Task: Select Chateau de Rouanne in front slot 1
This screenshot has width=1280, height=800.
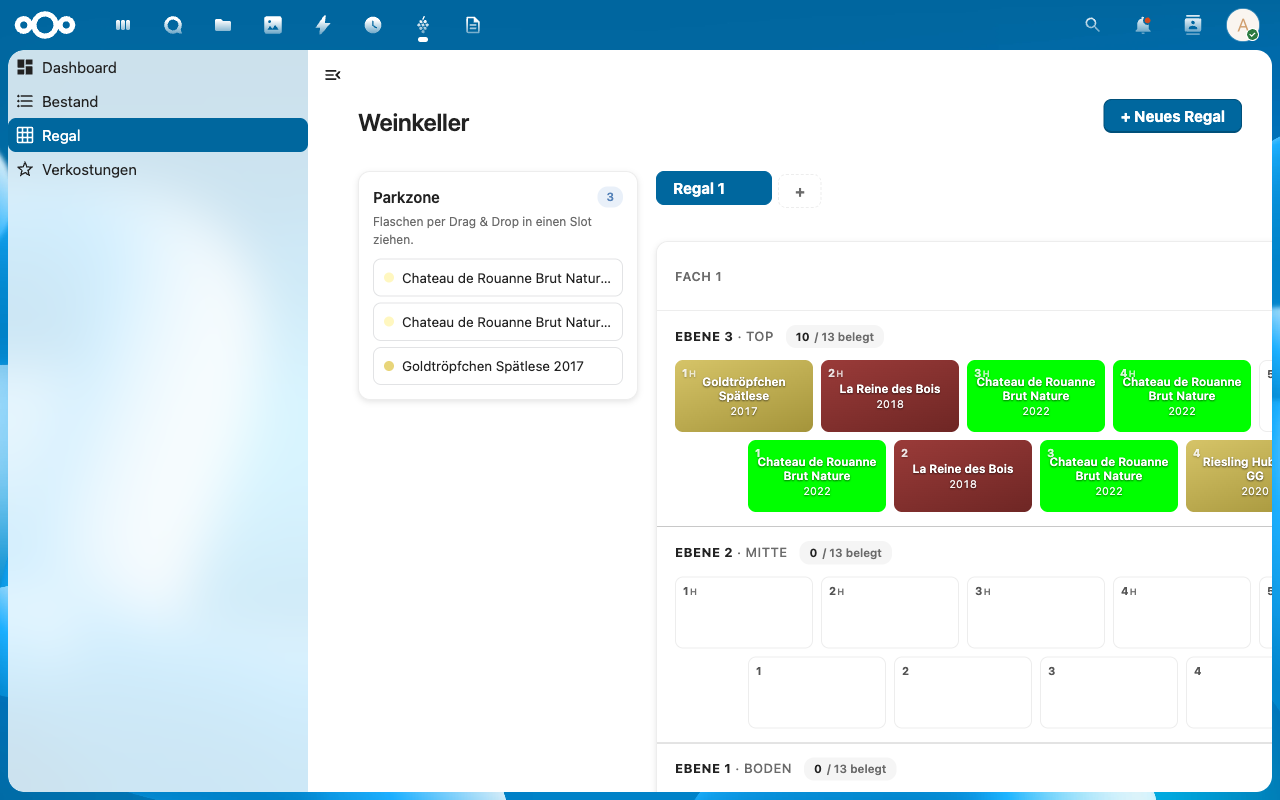Action: (x=817, y=476)
